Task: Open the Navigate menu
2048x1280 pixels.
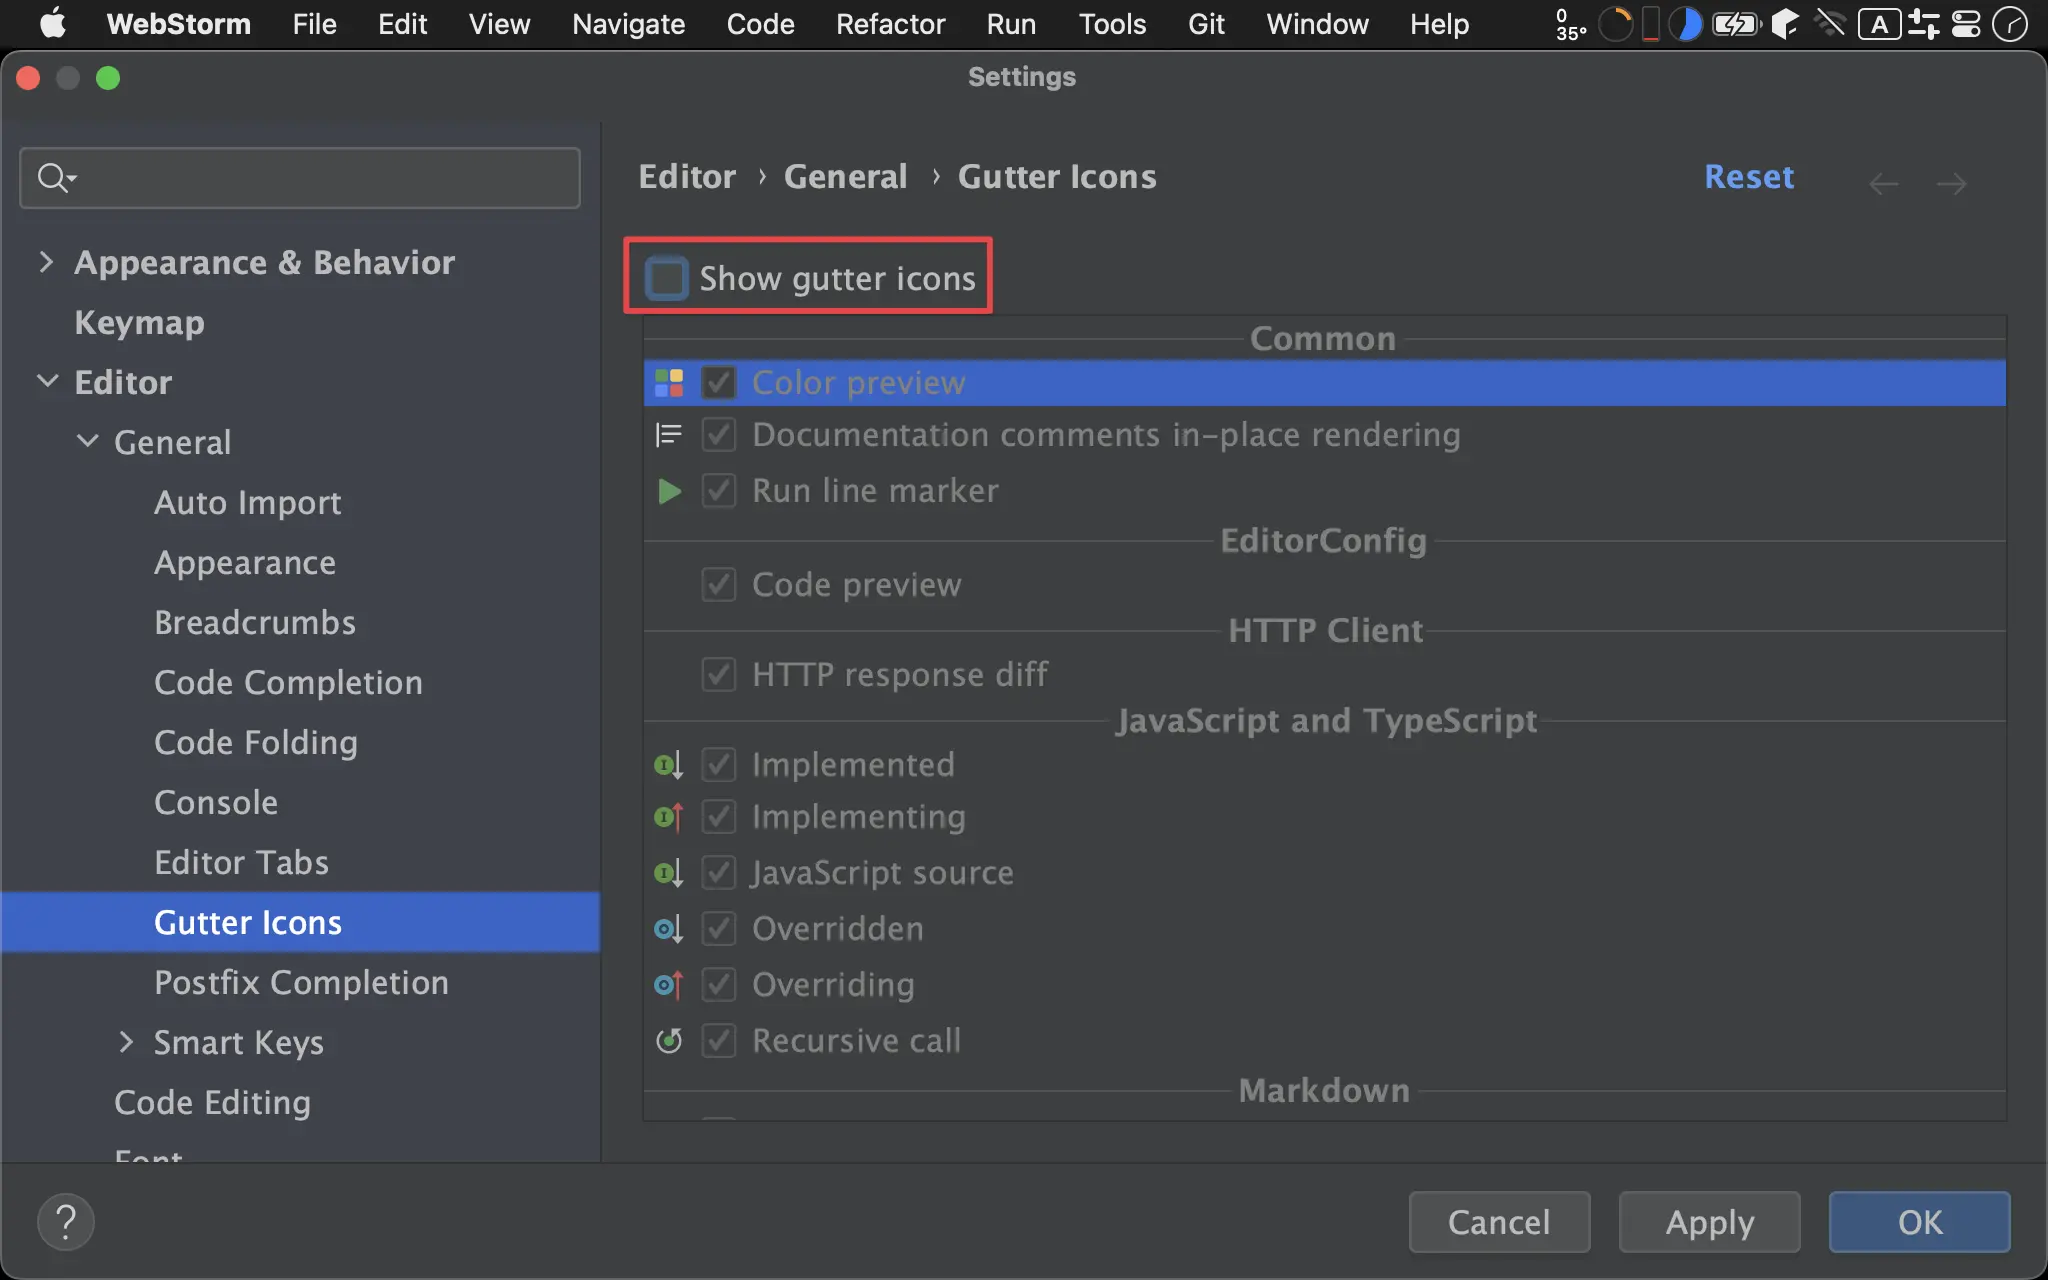Action: 628,24
